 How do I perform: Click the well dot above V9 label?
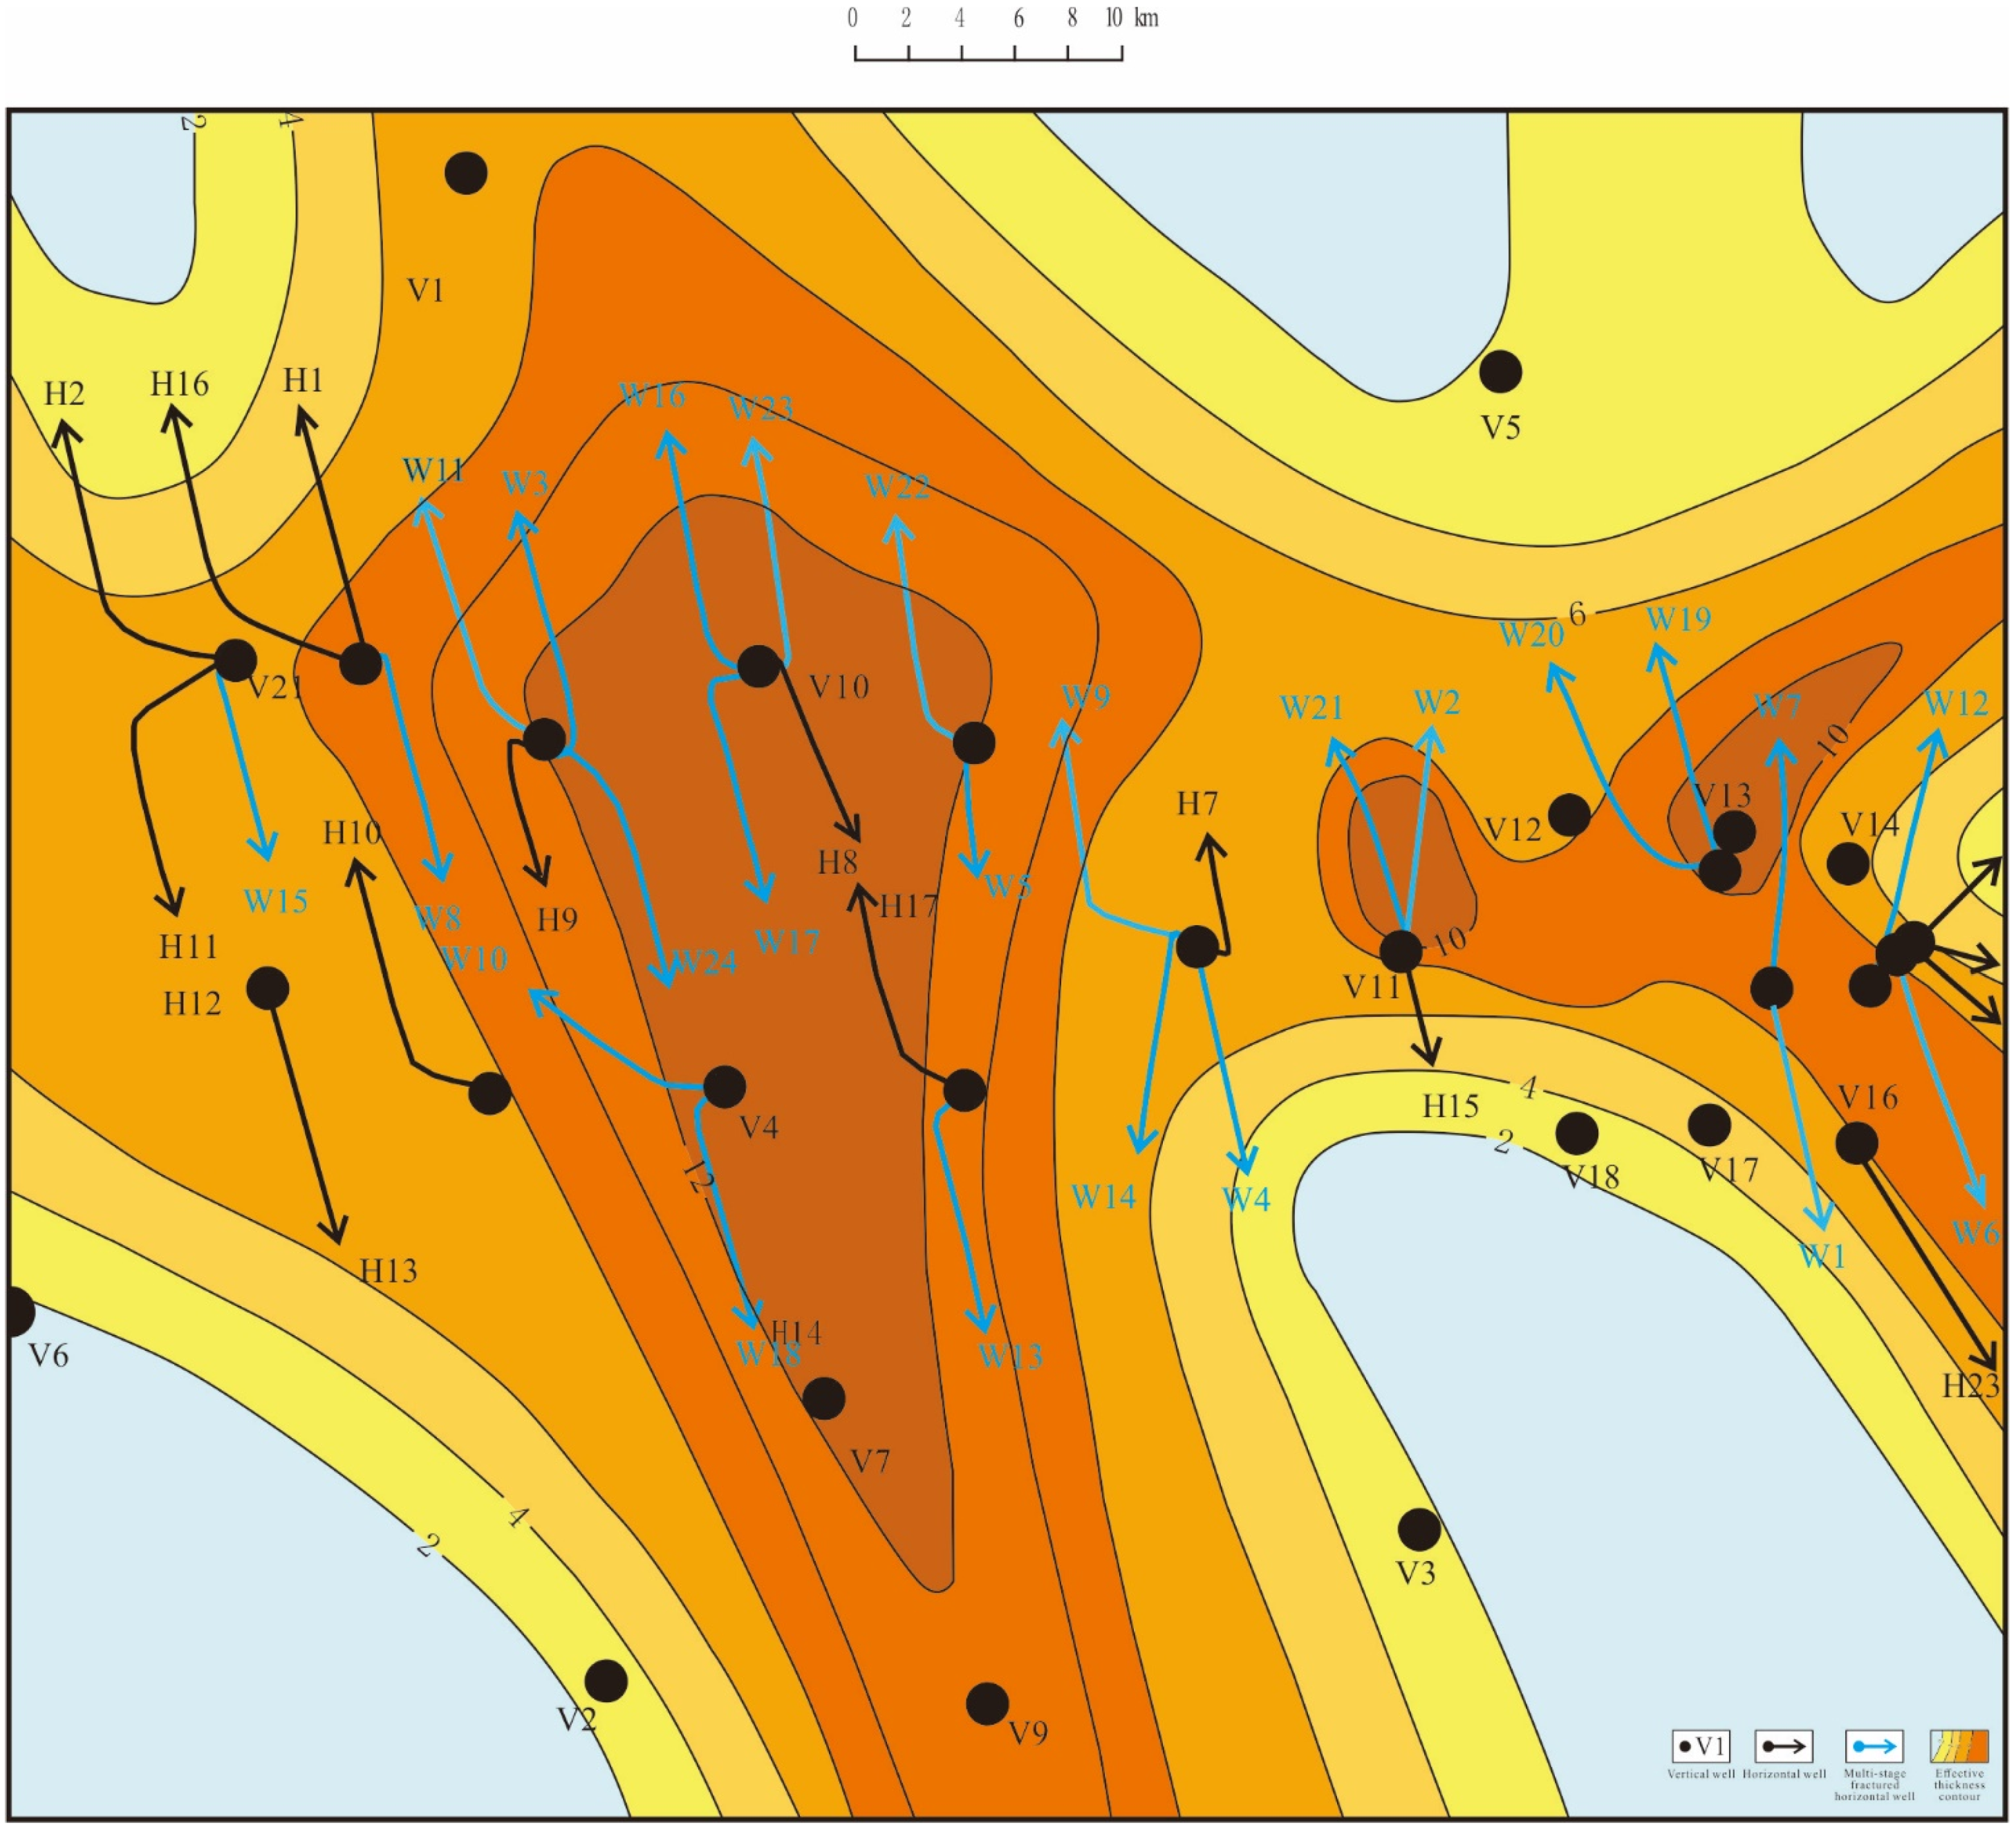coord(987,1704)
